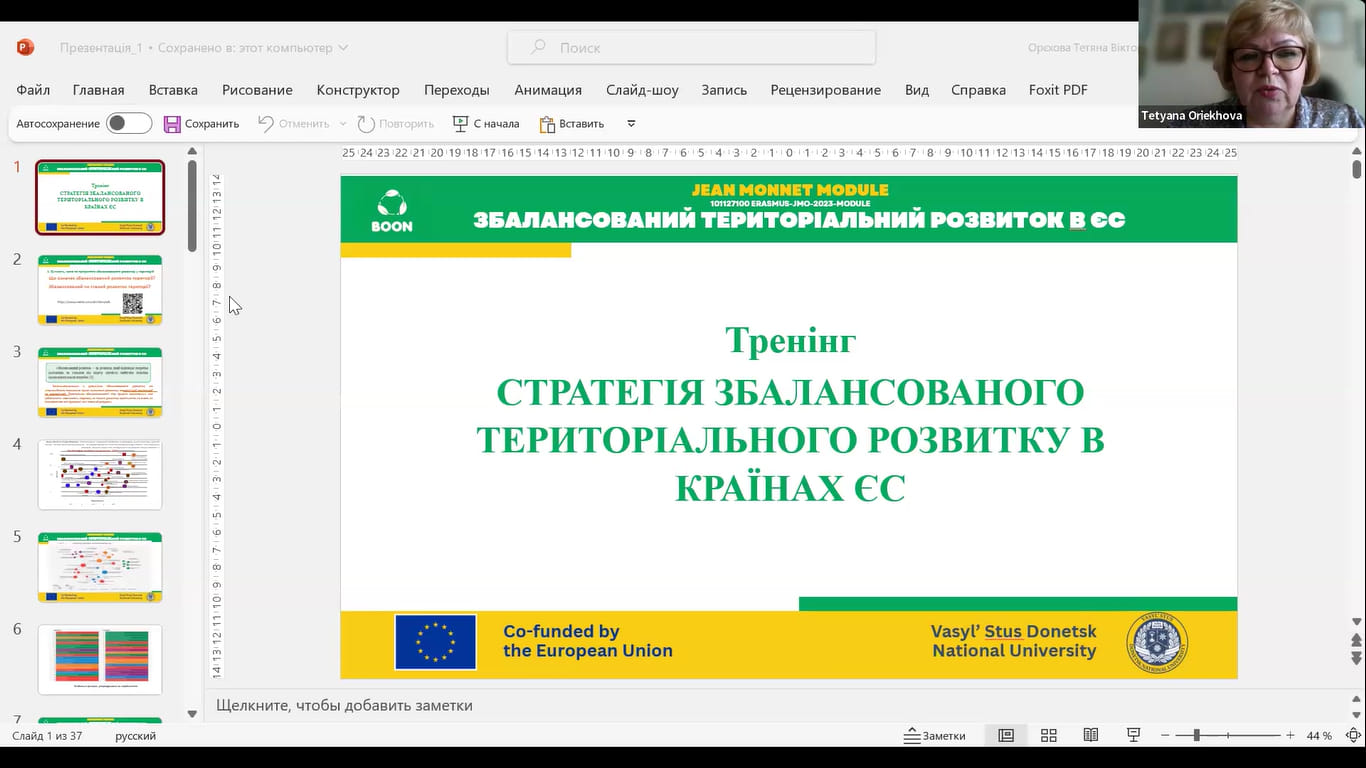Switch to Normal view icon
1366x768 pixels.
coord(1006,736)
